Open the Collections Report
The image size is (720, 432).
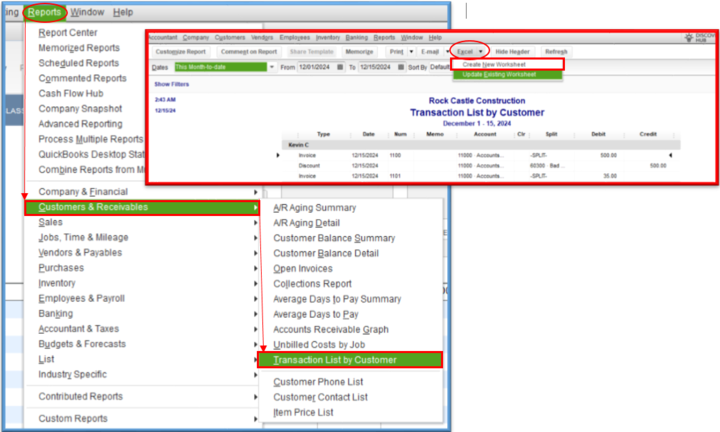click(312, 284)
